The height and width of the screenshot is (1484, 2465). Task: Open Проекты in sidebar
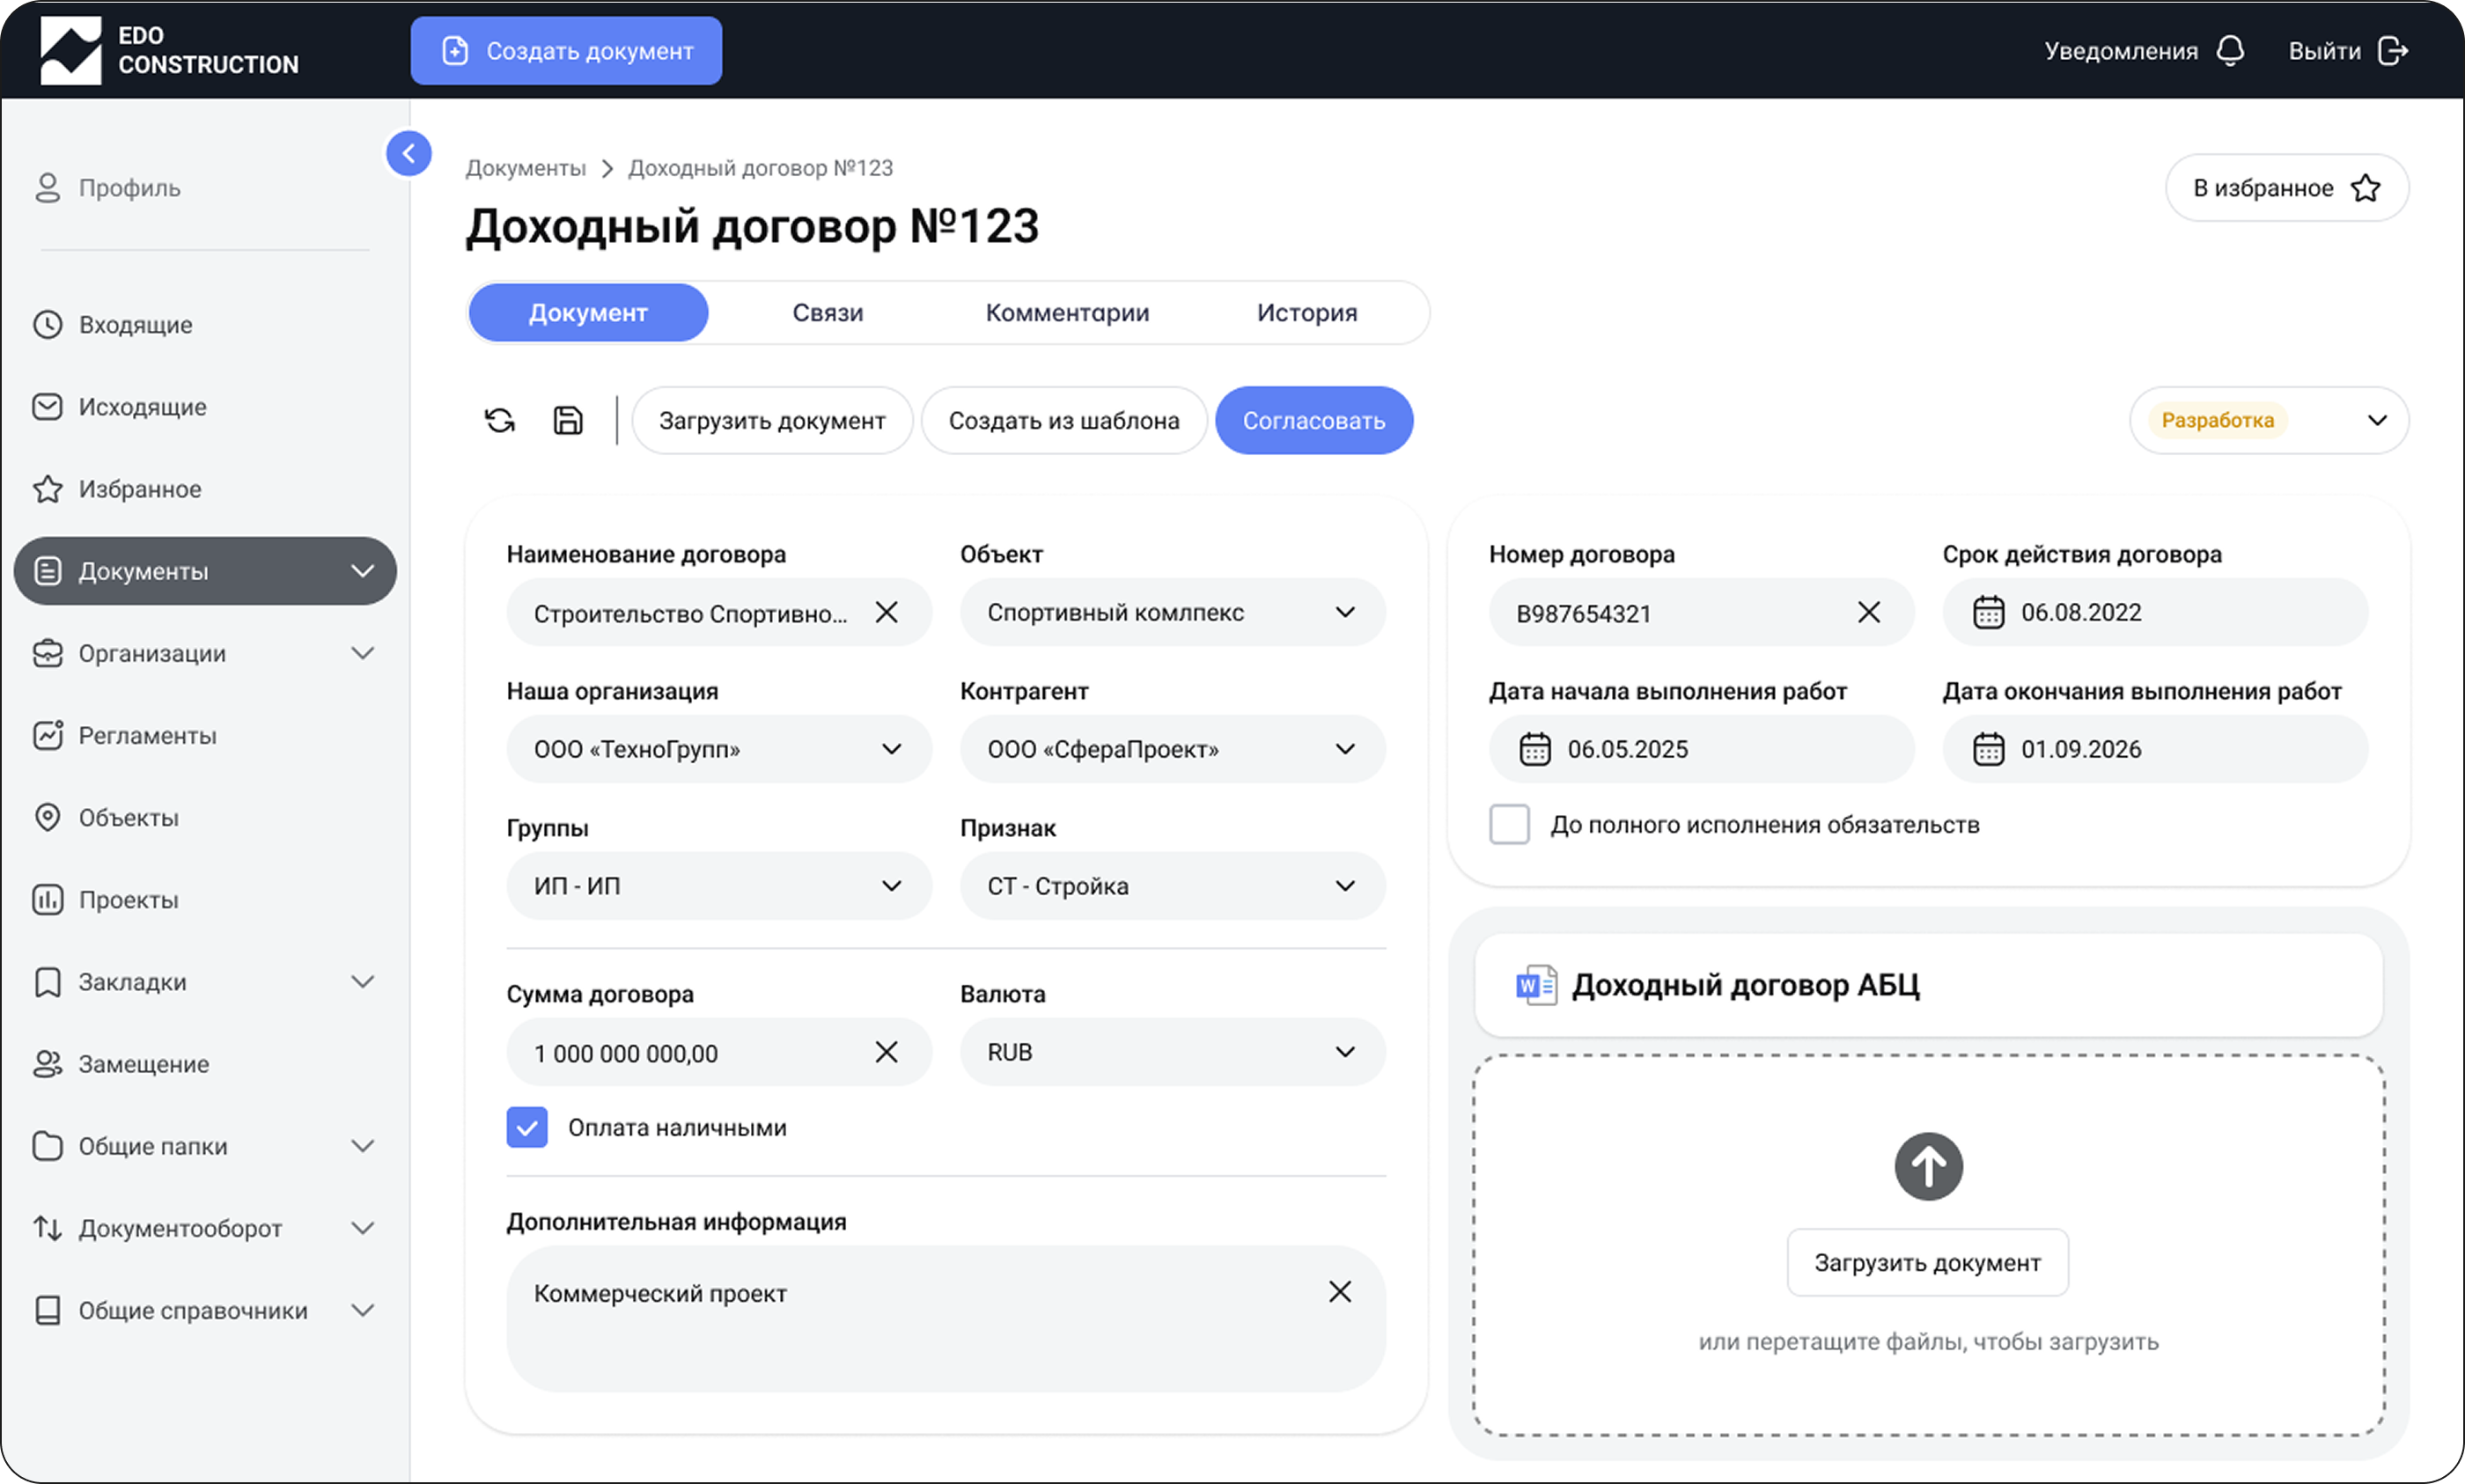pos(106,900)
